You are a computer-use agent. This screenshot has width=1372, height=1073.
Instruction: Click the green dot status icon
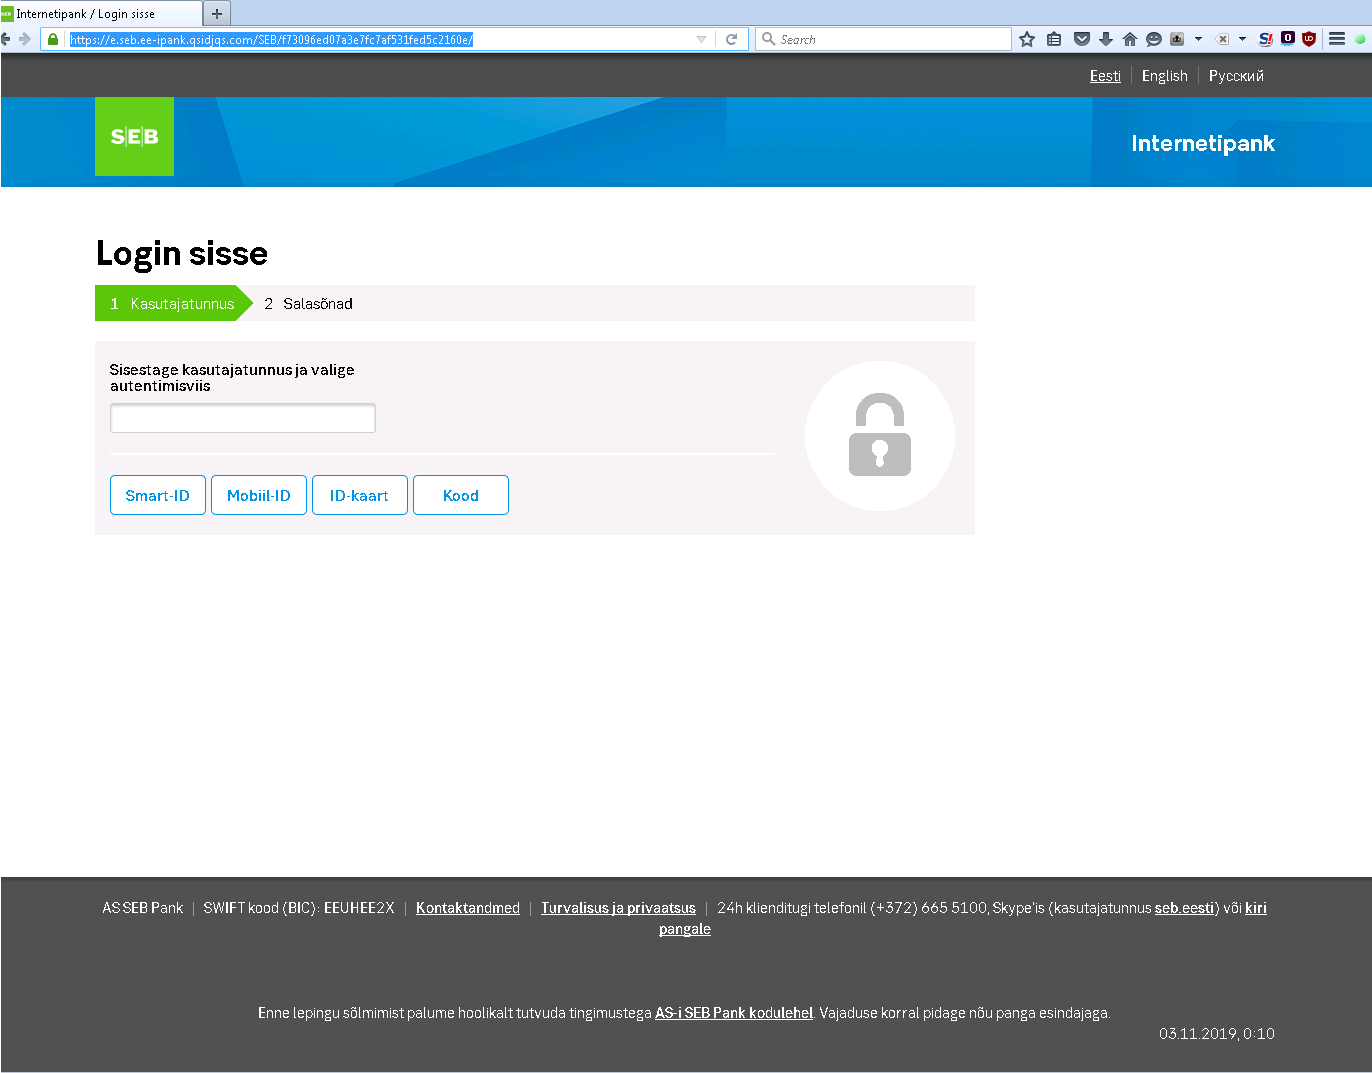tap(1360, 39)
